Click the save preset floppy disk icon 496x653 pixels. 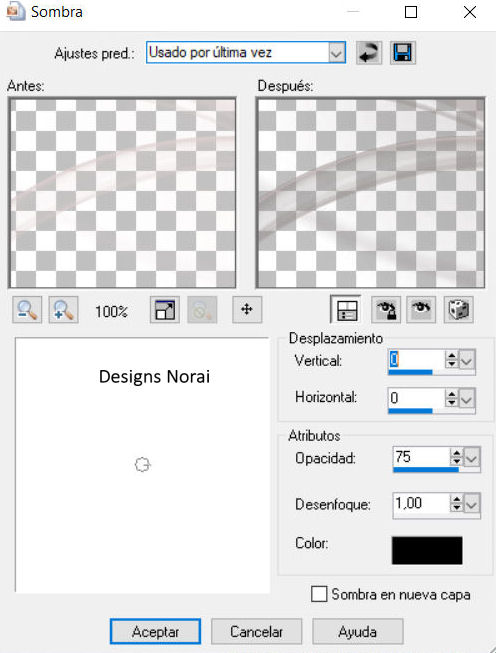point(403,53)
